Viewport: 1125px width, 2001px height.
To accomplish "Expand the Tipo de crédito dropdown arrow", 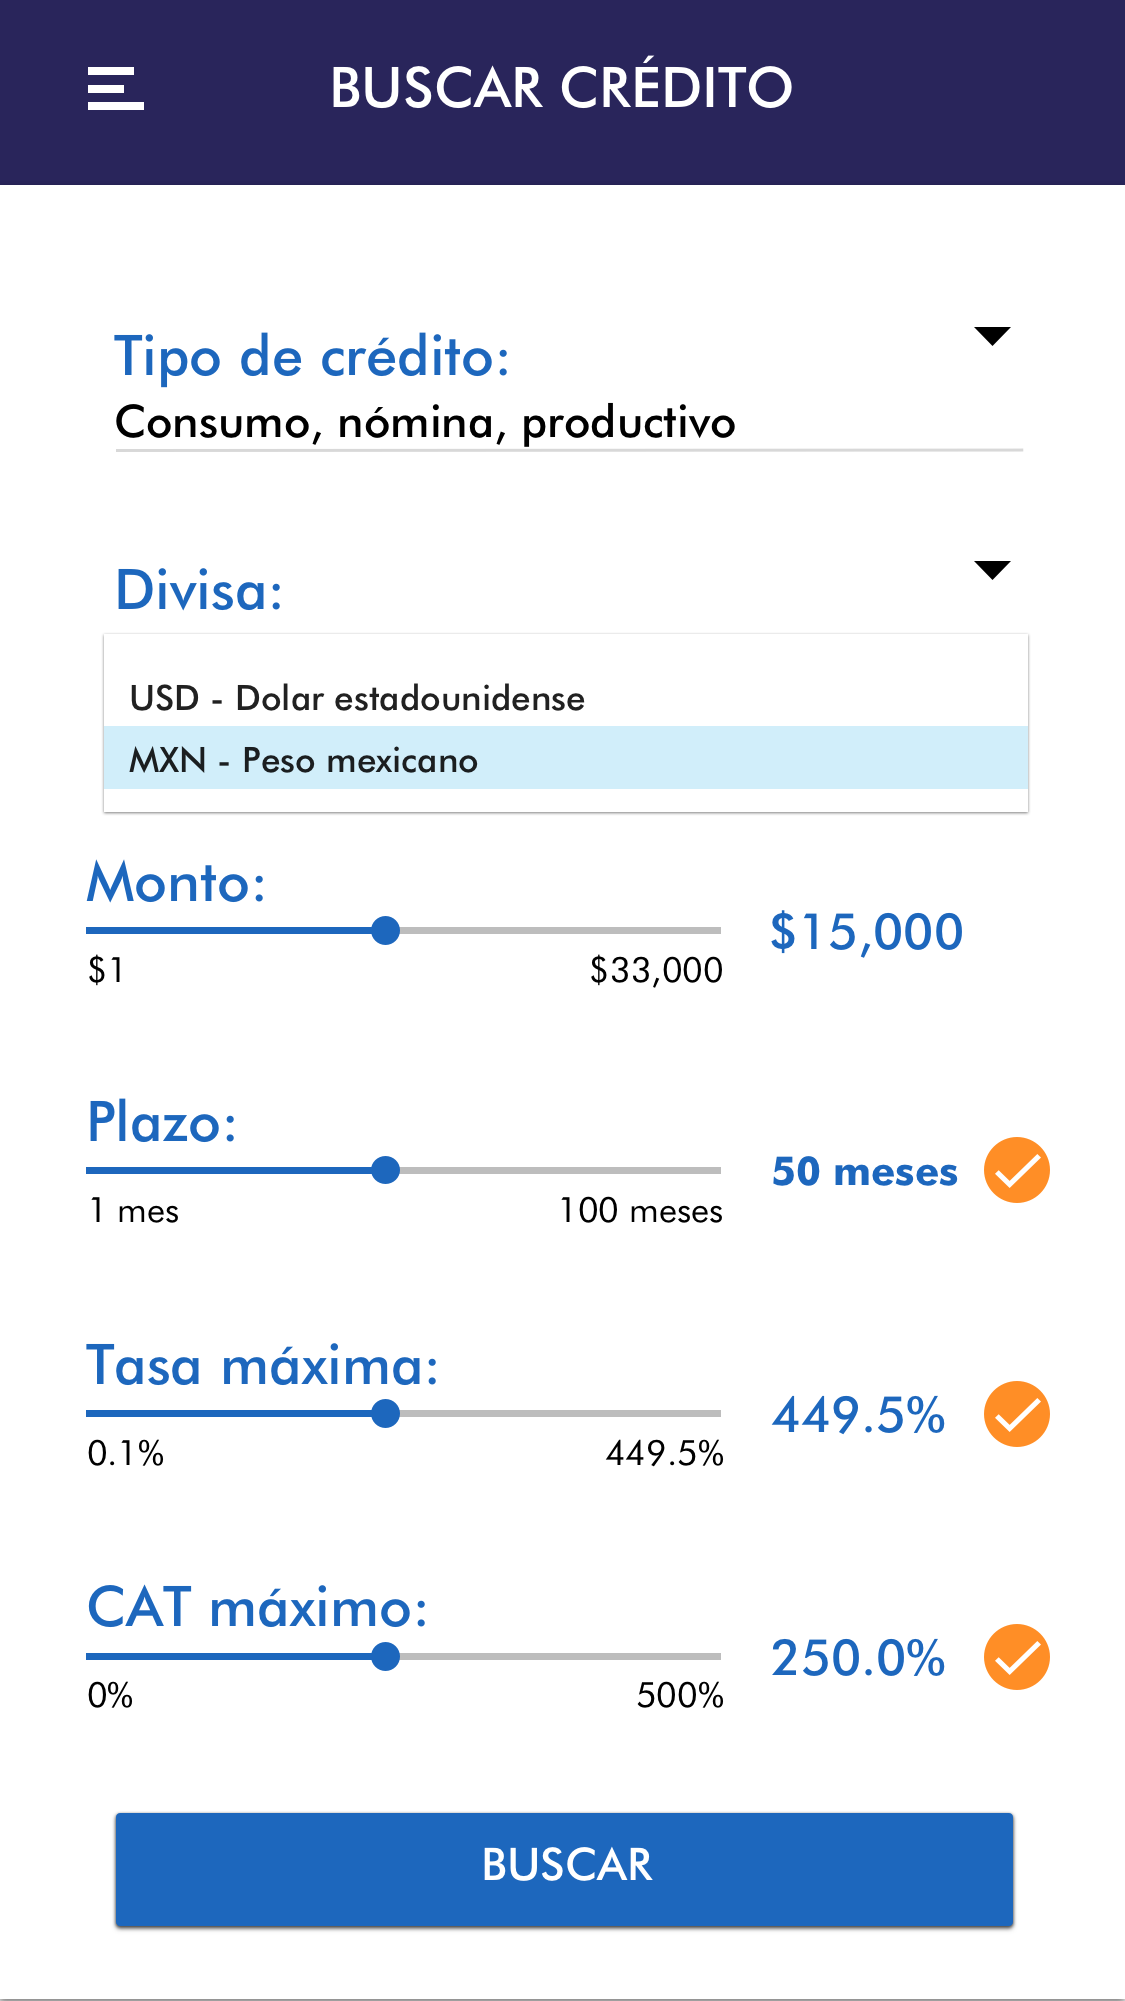I will (992, 336).
